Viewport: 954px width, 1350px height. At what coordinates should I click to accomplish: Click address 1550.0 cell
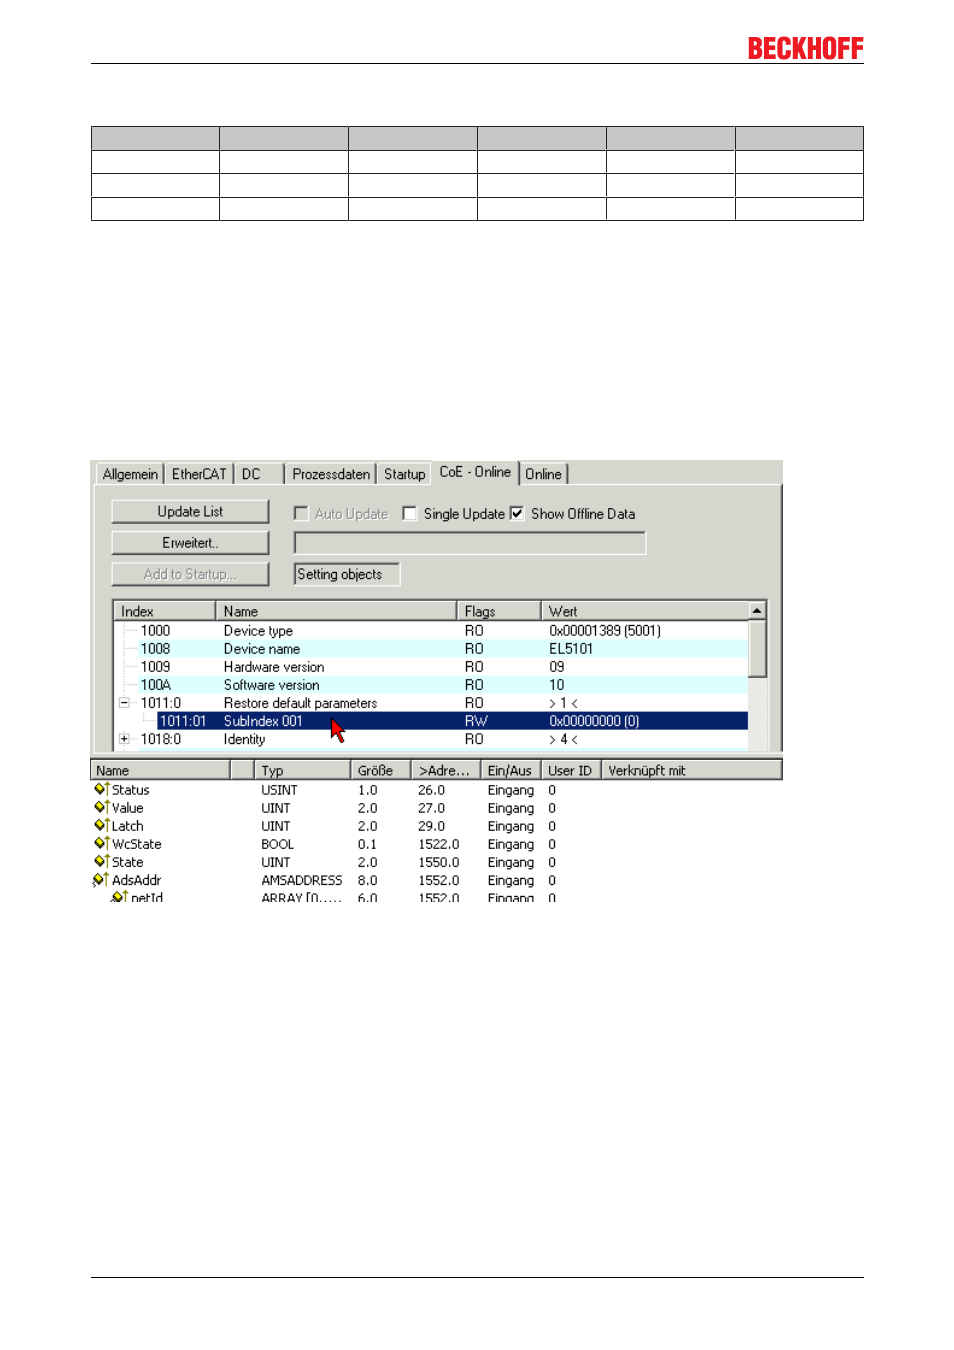pyautogui.click(x=438, y=862)
